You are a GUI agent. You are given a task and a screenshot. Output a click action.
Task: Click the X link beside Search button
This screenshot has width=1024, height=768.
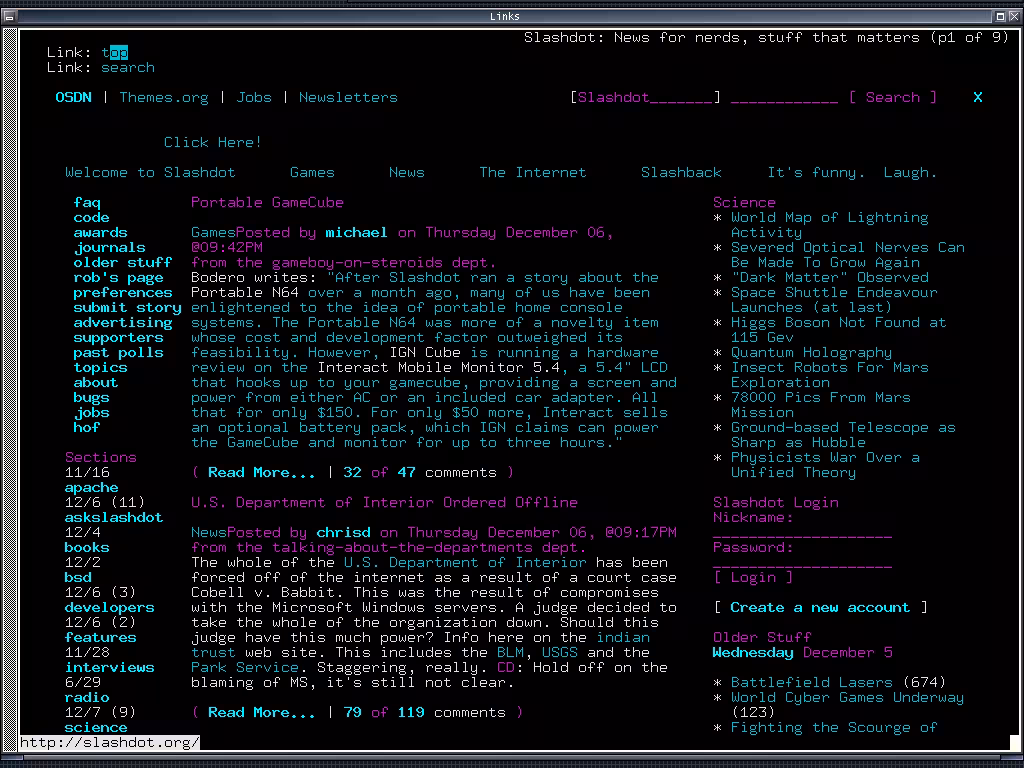[978, 97]
